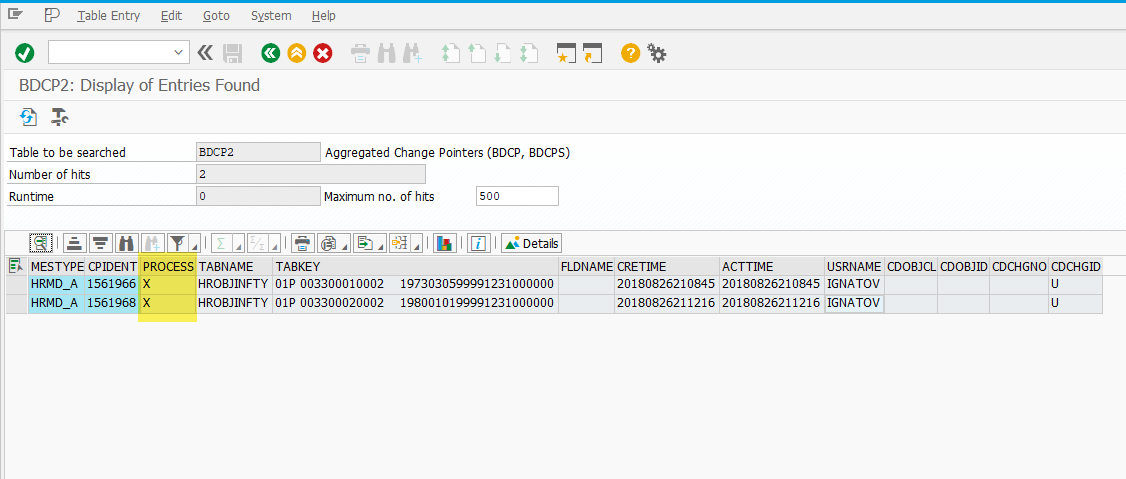Screen dimensions: 1126x479
Task: Click the USRNAME column header
Action: (854, 266)
